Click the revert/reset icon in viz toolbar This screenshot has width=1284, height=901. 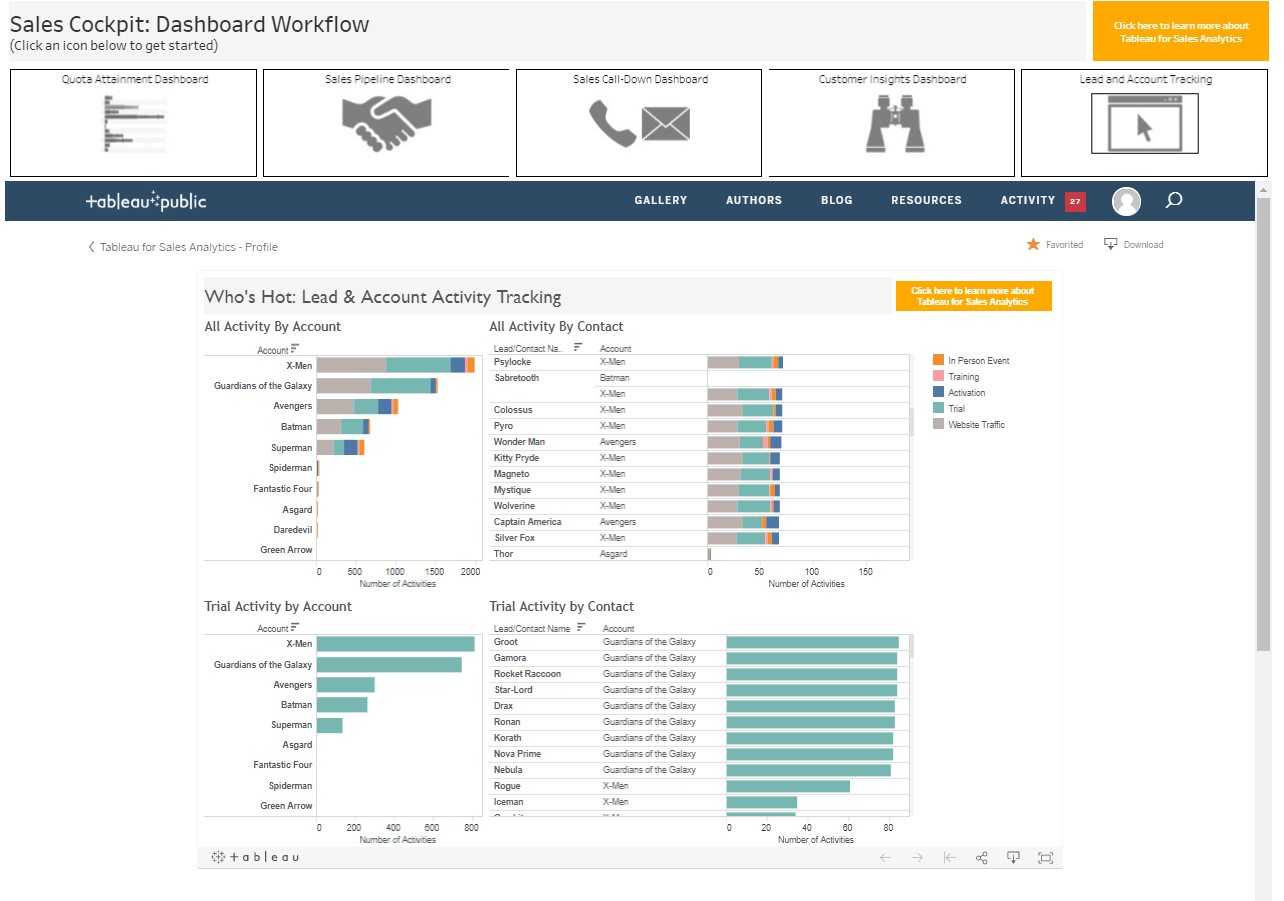(x=950, y=858)
